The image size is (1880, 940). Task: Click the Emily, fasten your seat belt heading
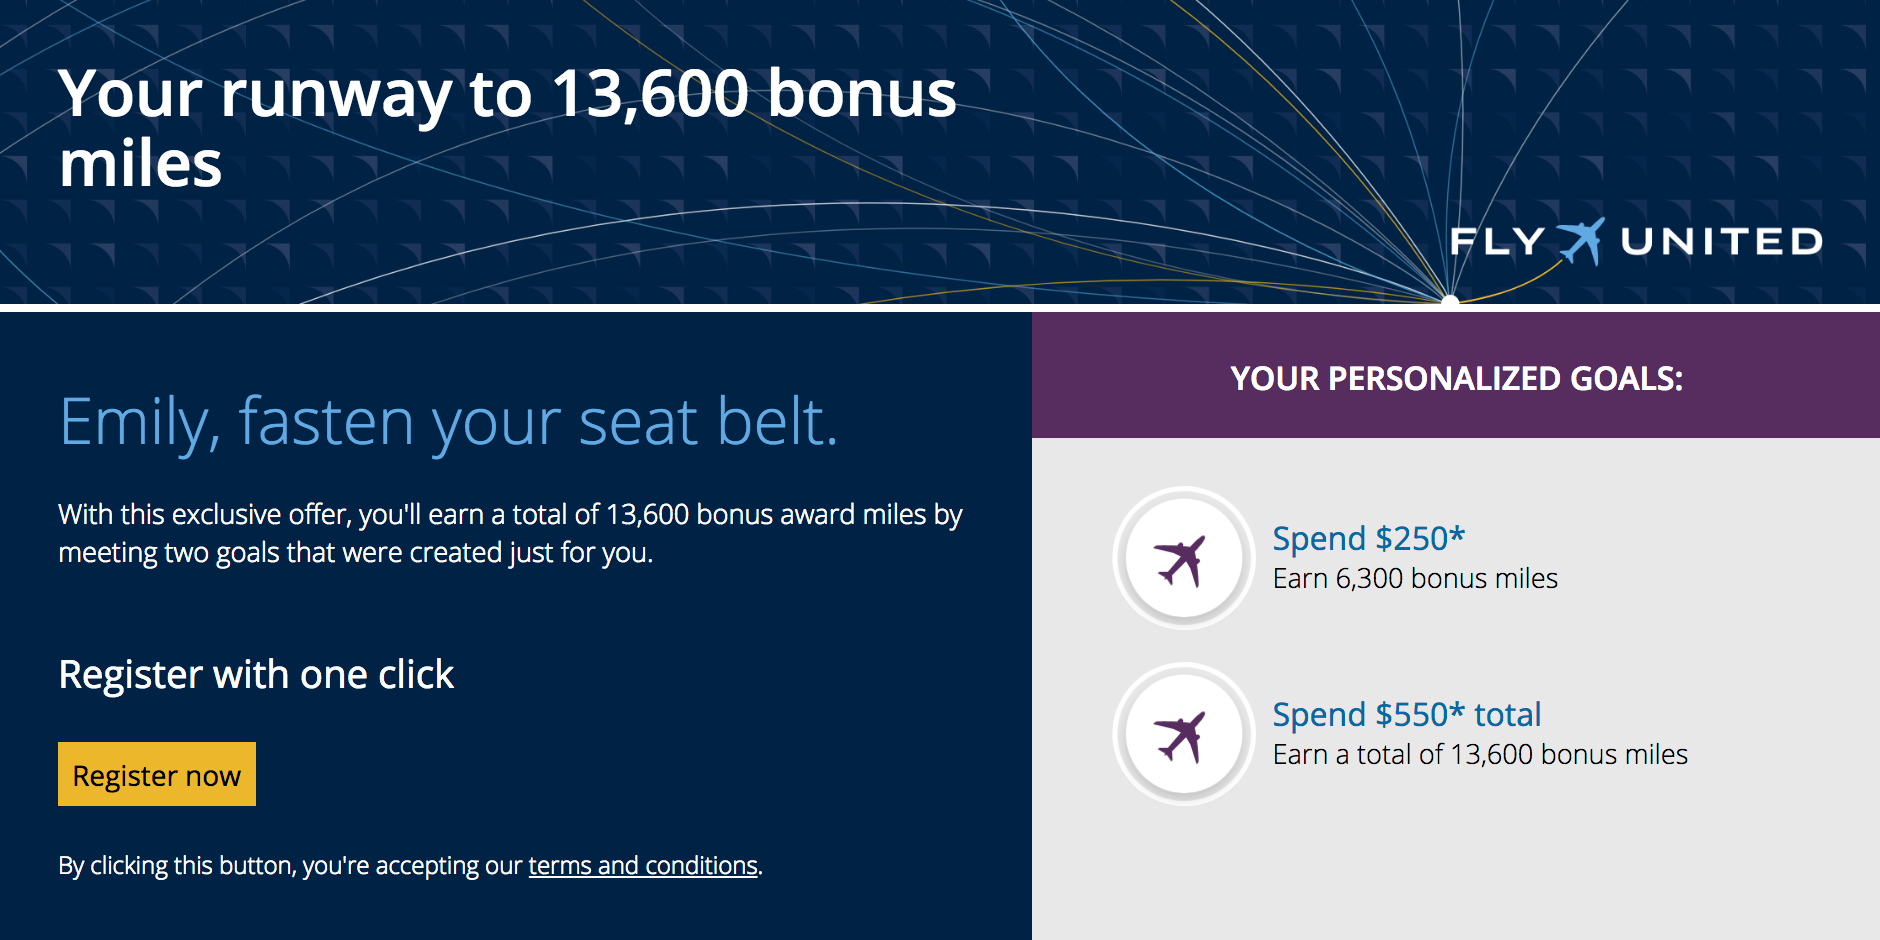[x=448, y=421]
